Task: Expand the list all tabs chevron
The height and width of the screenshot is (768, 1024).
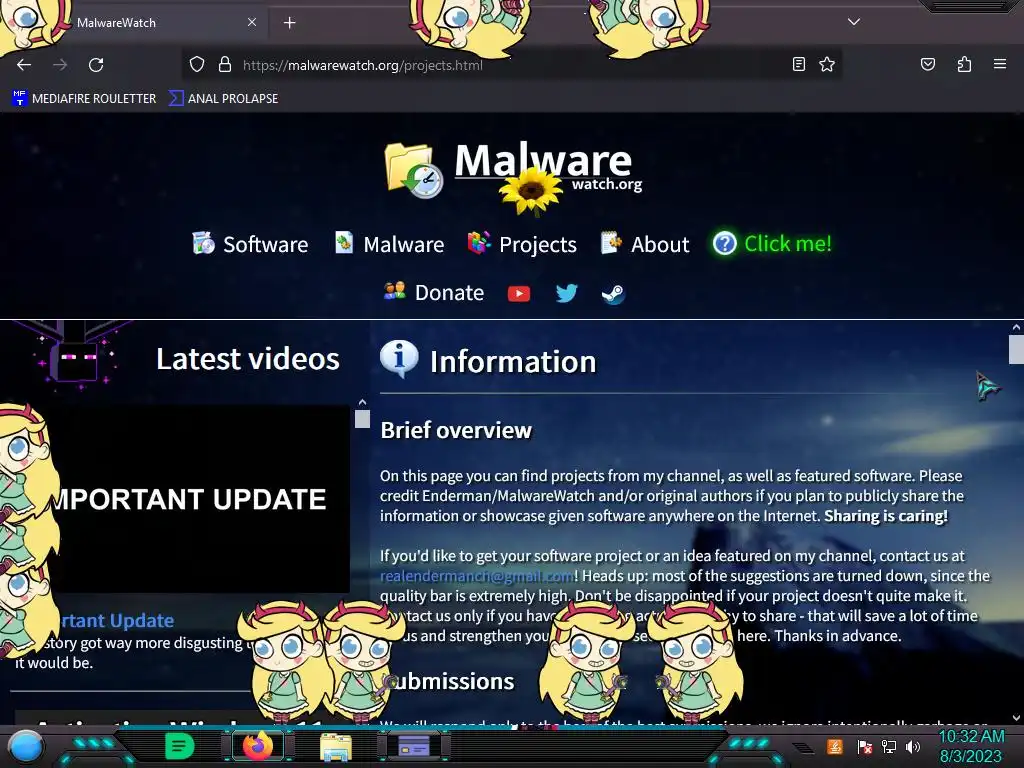Action: [x=854, y=22]
